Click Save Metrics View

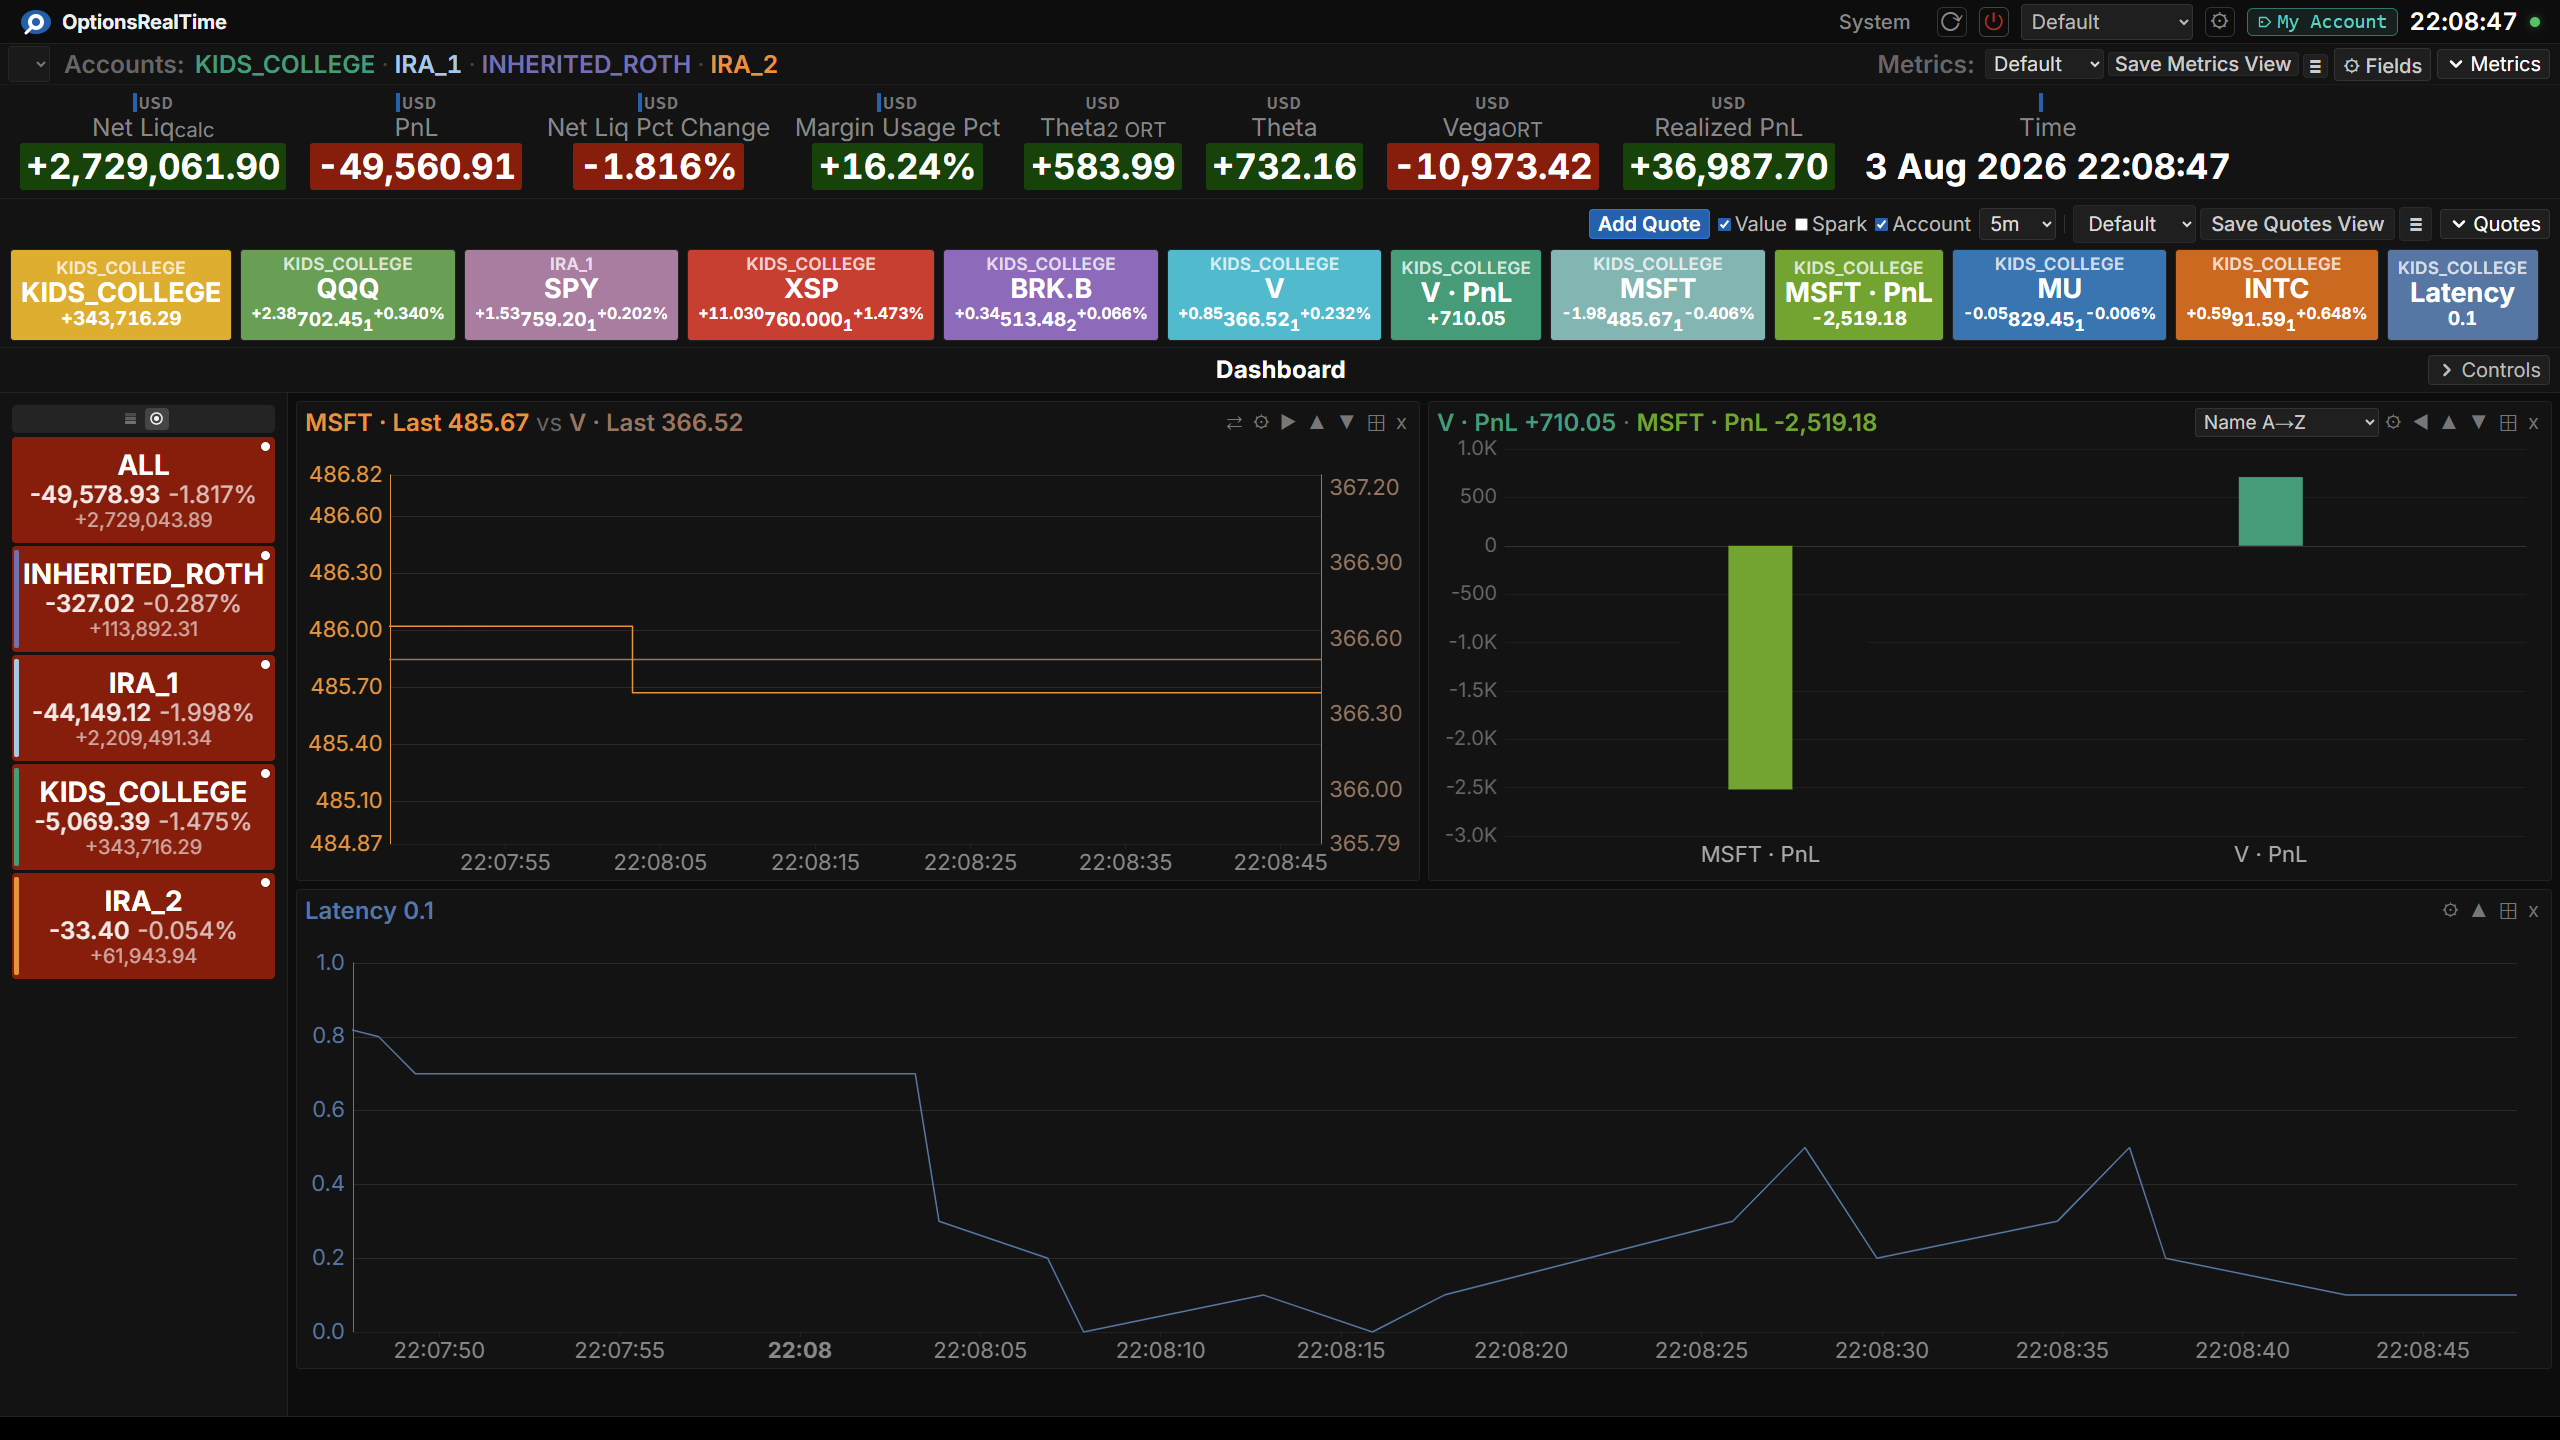point(2202,65)
